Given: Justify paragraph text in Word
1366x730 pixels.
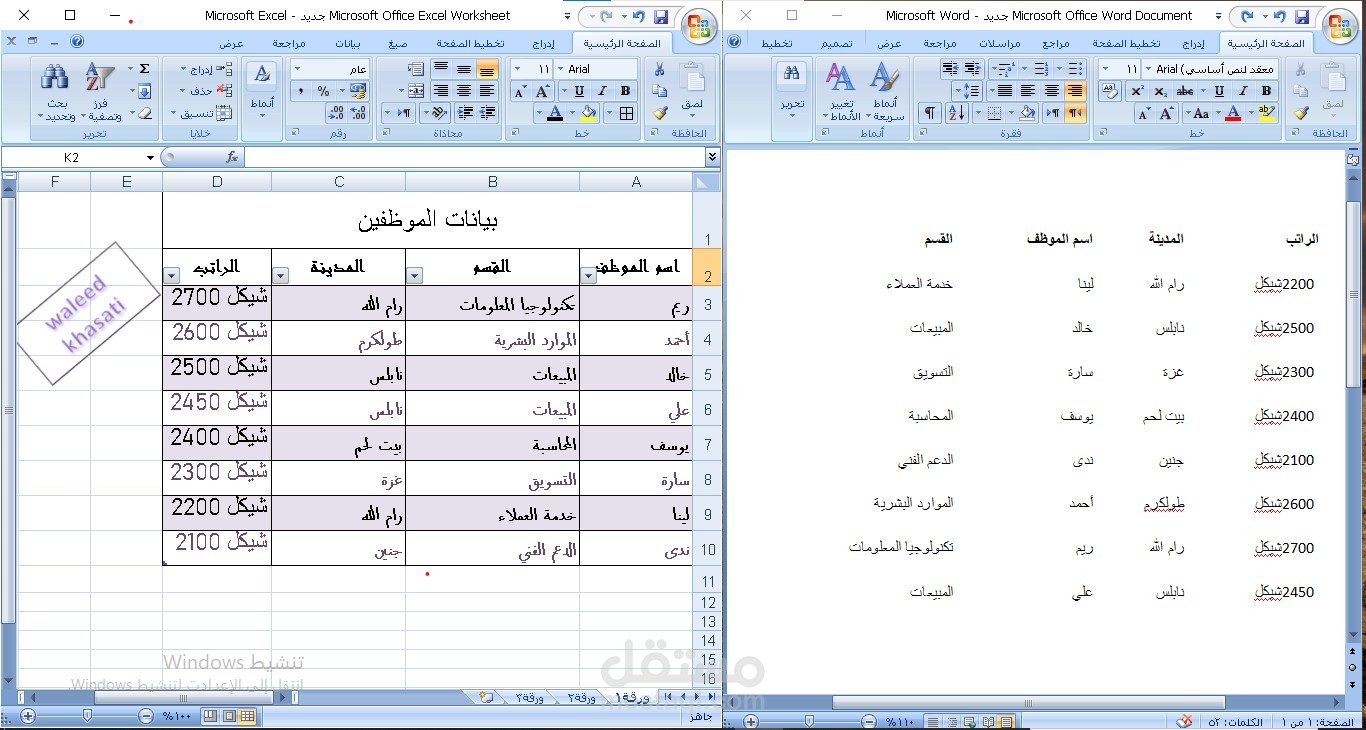Looking at the screenshot, I should [1005, 91].
